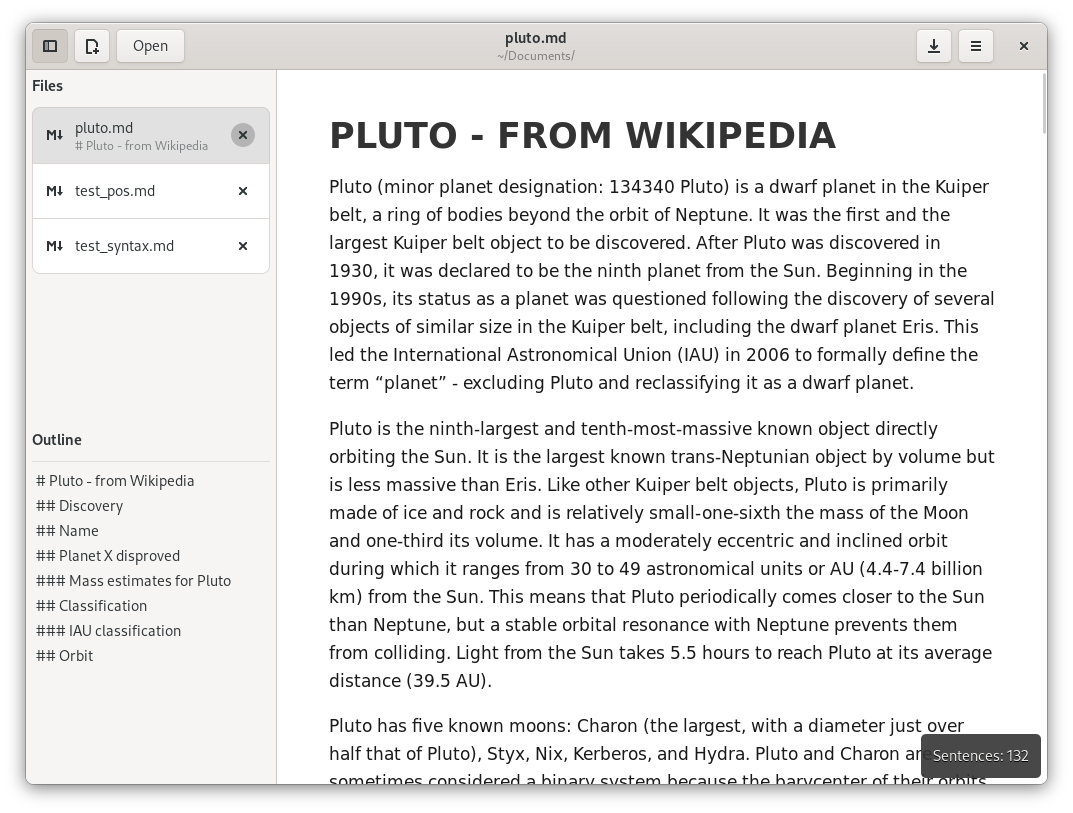
Task: Close the pluto.md file entry
Action: click(242, 136)
